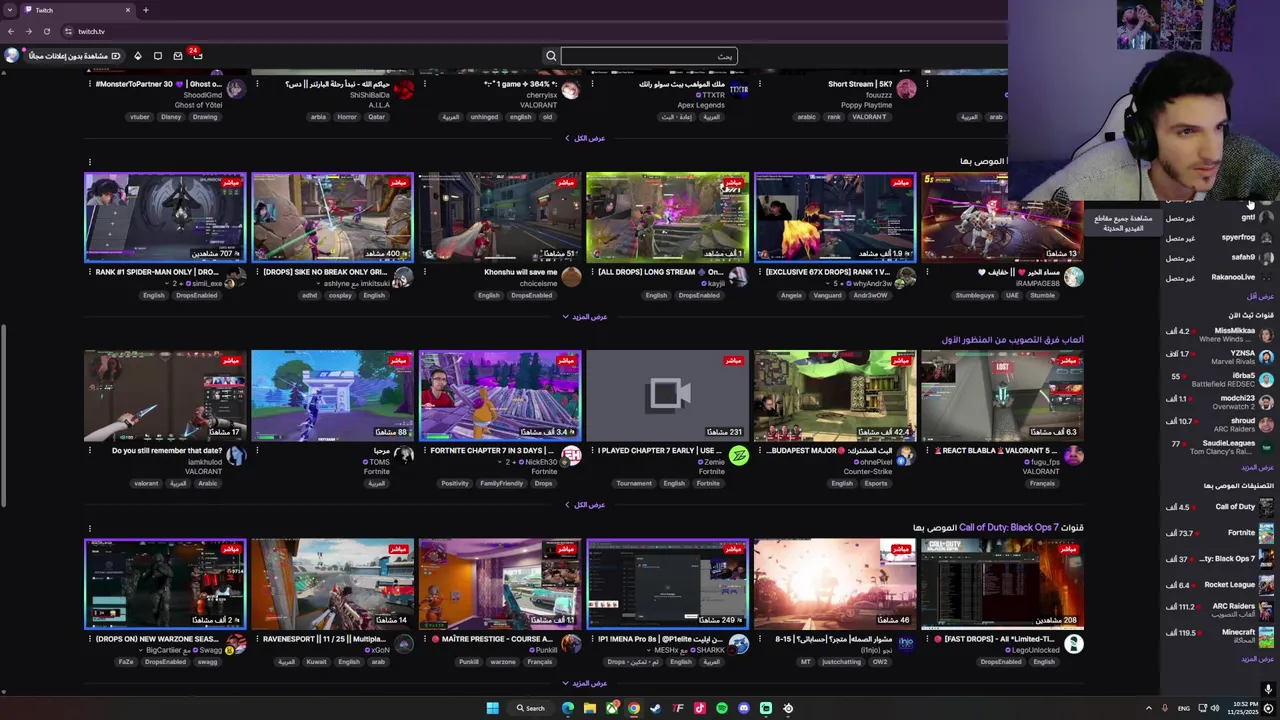1280x720 pixels.
Task: Open Khonshu will save me stream thumbnail
Action: point(500,218)
